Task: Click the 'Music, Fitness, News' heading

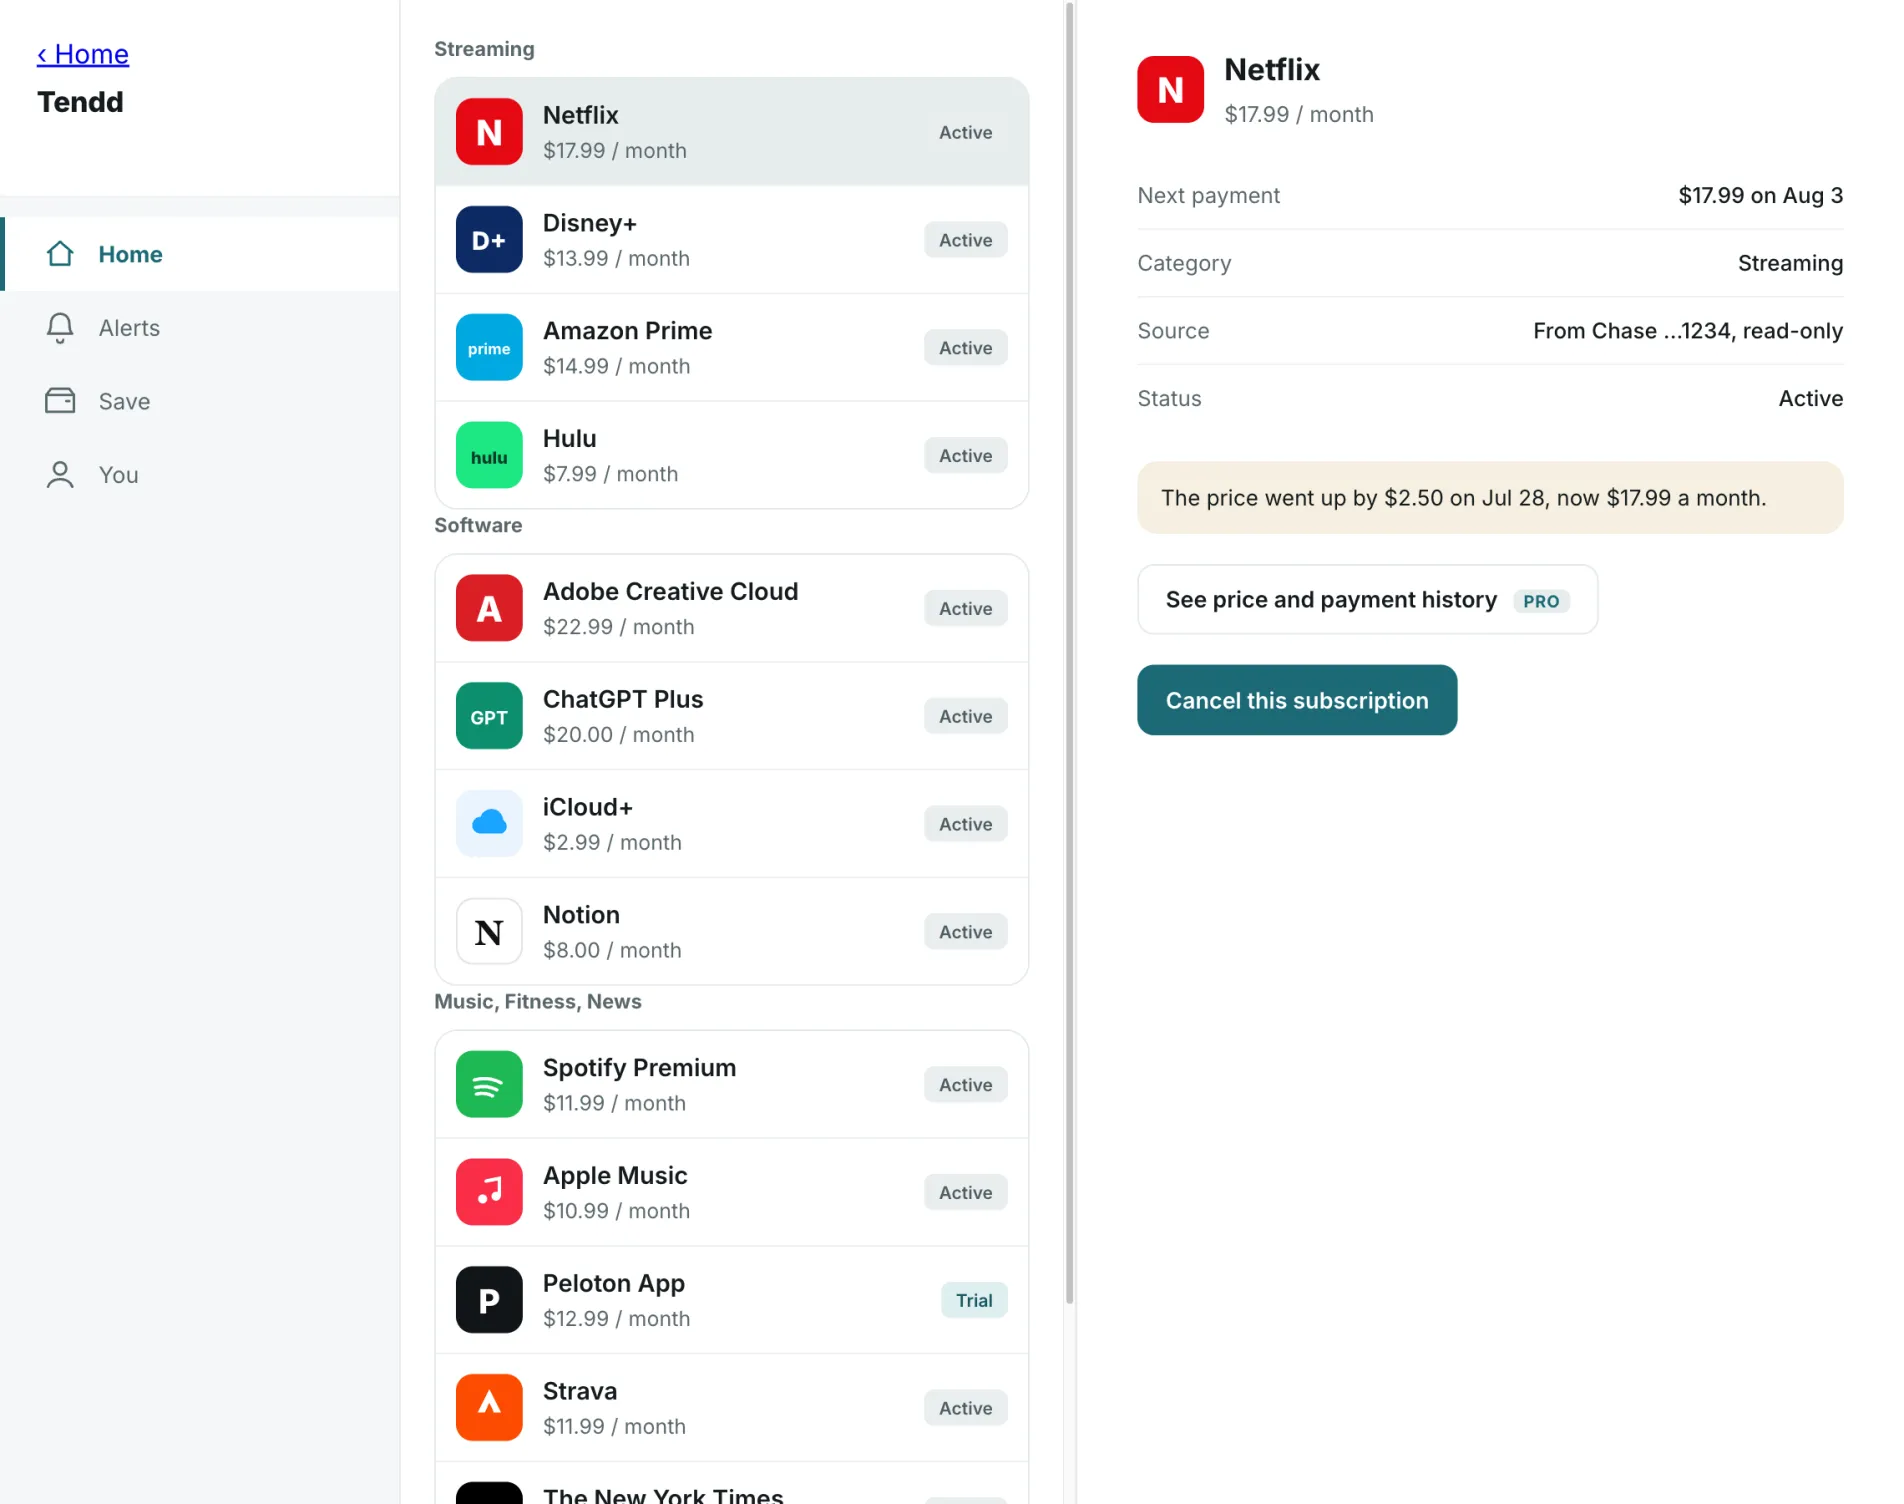Action: point(538,1002)
